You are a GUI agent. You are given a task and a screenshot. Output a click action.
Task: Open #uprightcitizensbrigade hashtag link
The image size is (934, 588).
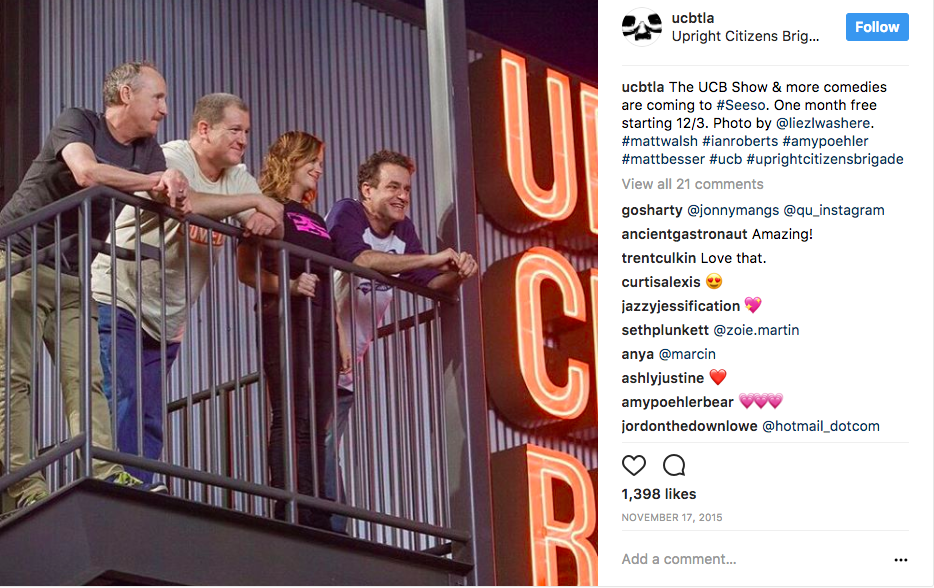tap(825, 159)
